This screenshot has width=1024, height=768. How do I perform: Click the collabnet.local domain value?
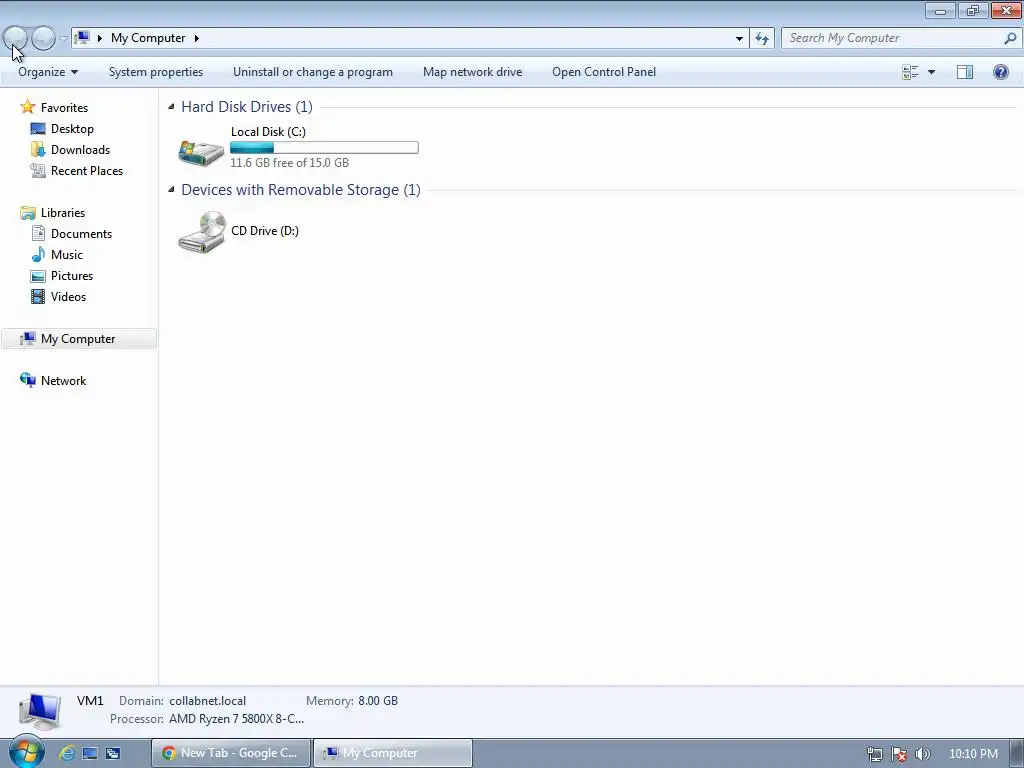point(208,700)
